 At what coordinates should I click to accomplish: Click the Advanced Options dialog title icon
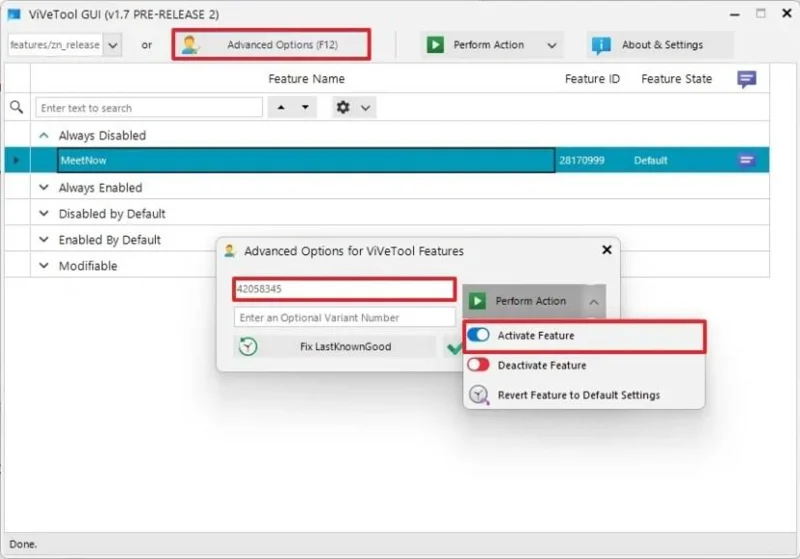click(230, 250)
